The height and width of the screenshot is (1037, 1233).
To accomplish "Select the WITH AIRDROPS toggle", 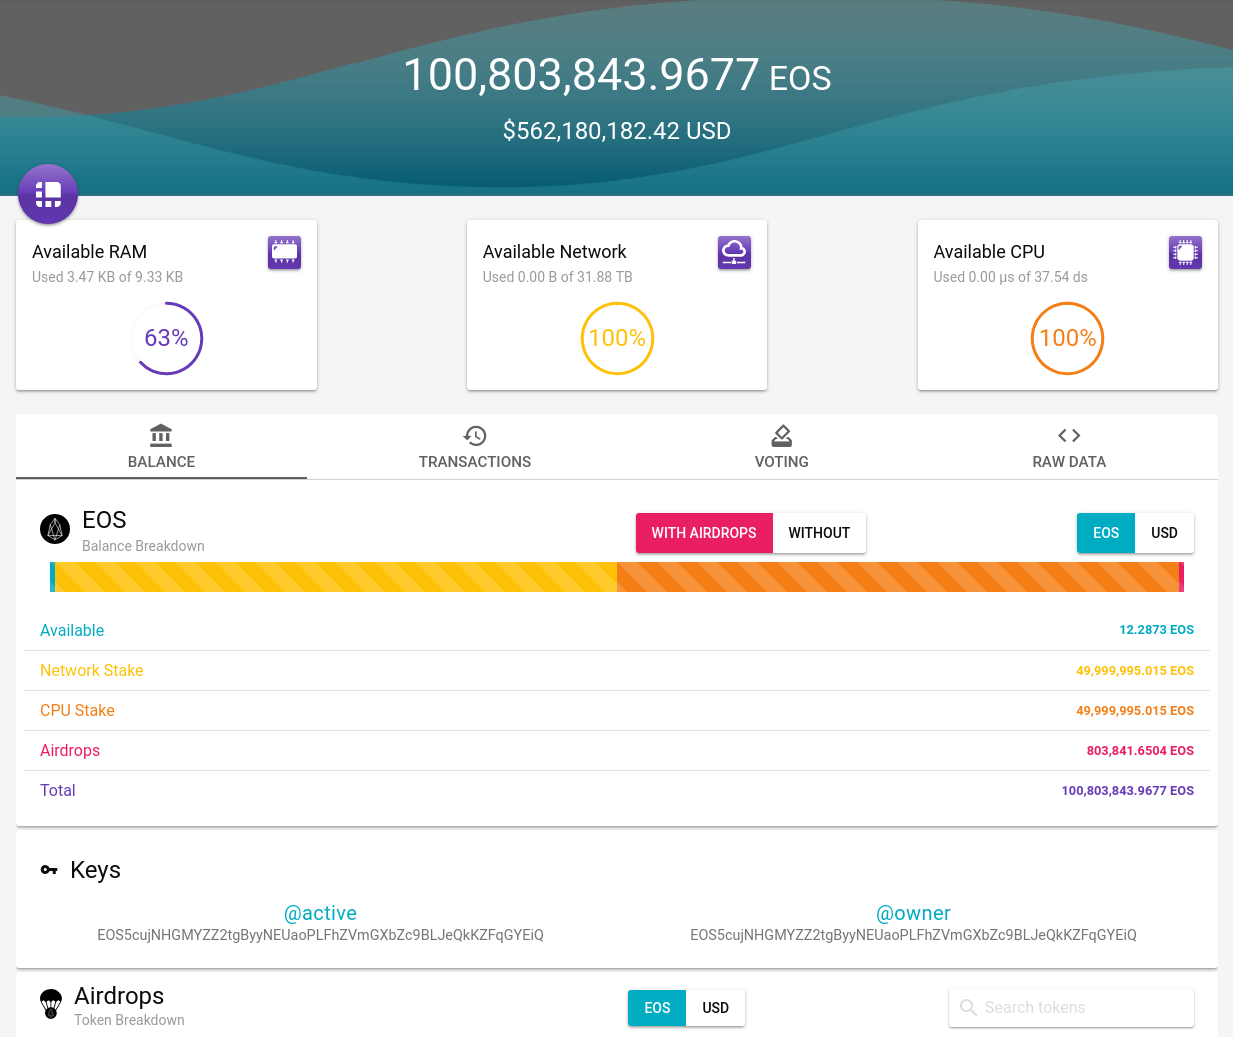I will pos(704,533).
